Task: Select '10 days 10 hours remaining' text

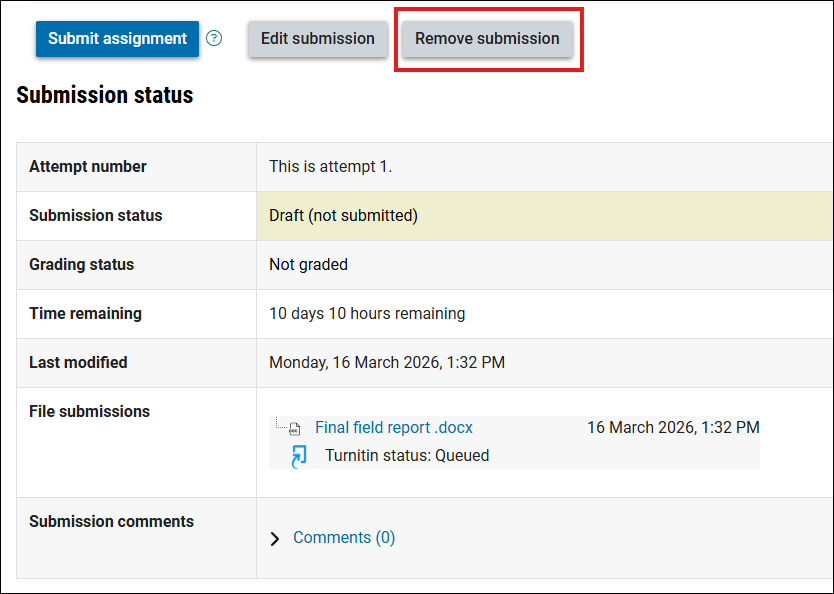Action: pos(367,314)
